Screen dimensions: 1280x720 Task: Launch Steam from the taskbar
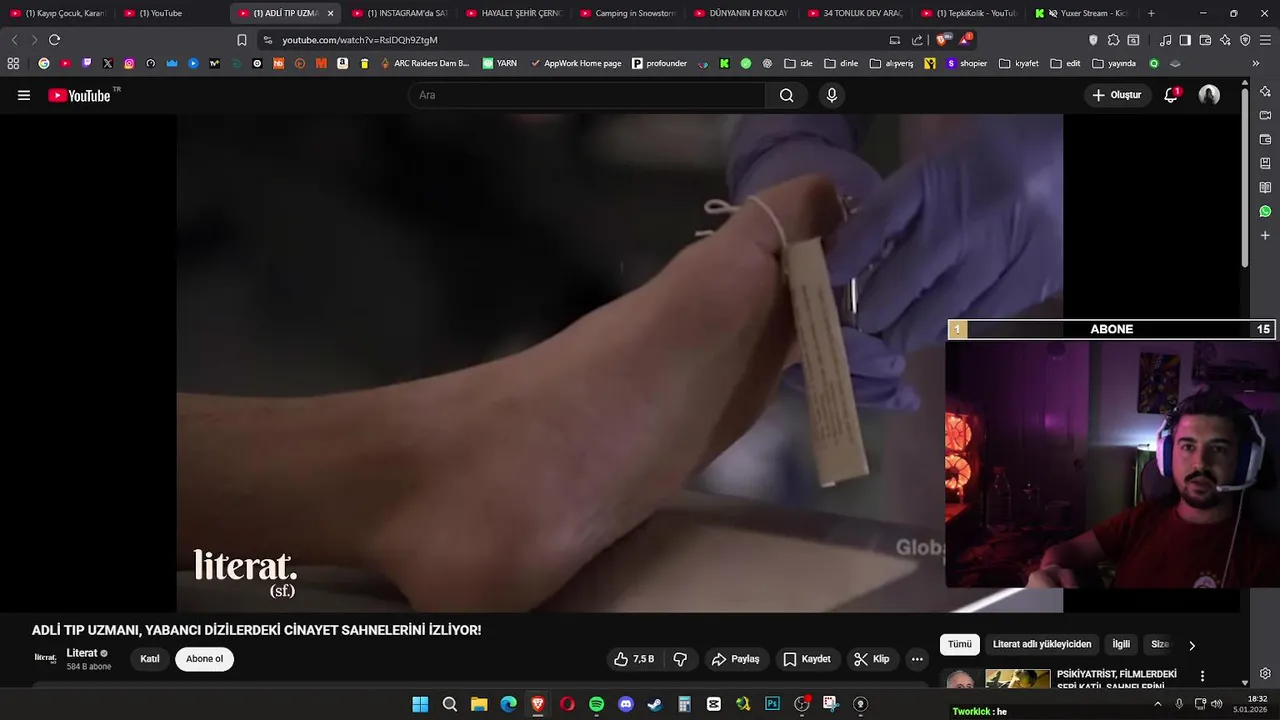point(655,704)
